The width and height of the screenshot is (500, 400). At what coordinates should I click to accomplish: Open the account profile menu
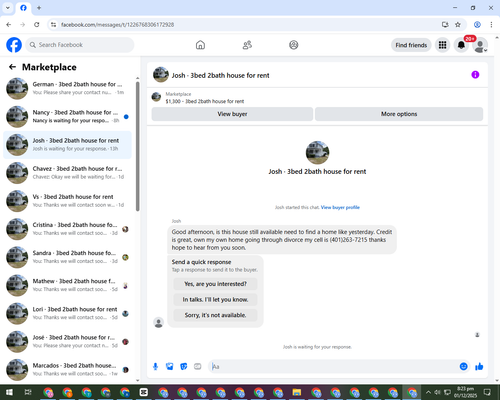coord(480,45)
